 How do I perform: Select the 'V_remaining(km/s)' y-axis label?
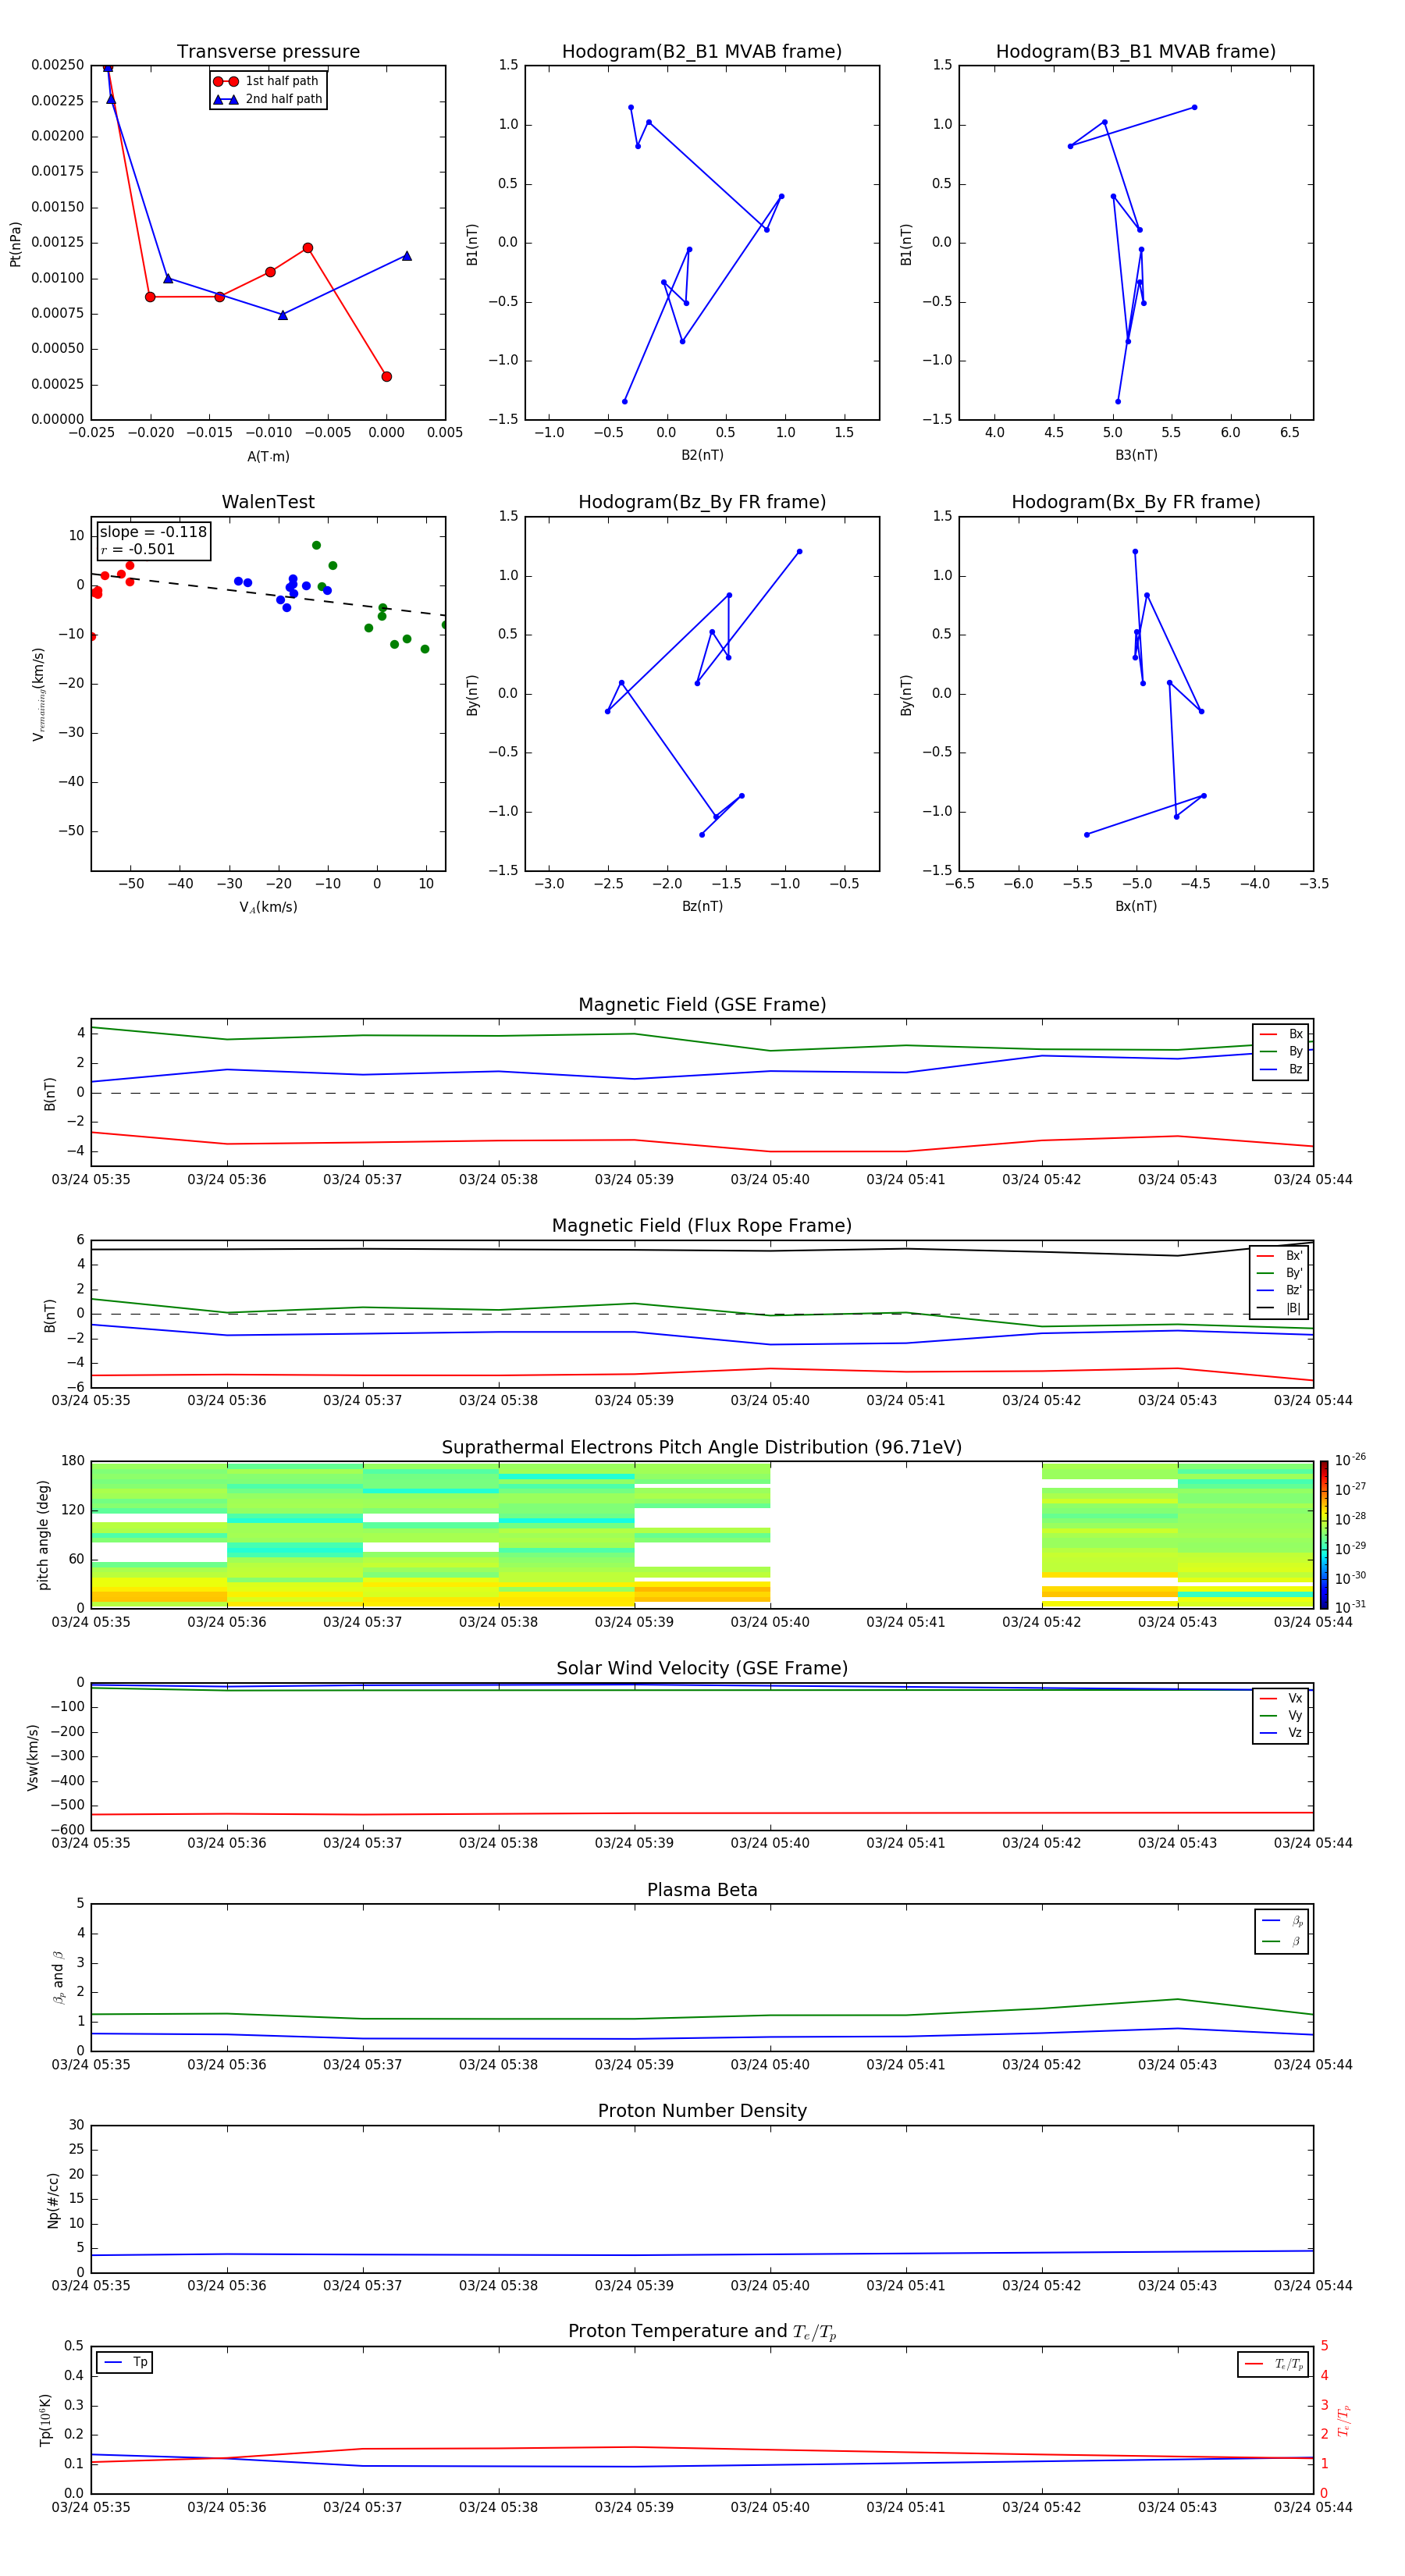[39, 694]
